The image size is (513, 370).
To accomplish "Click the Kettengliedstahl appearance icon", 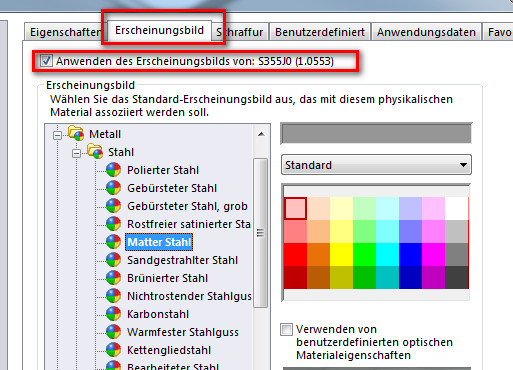I will coord(113,350).
